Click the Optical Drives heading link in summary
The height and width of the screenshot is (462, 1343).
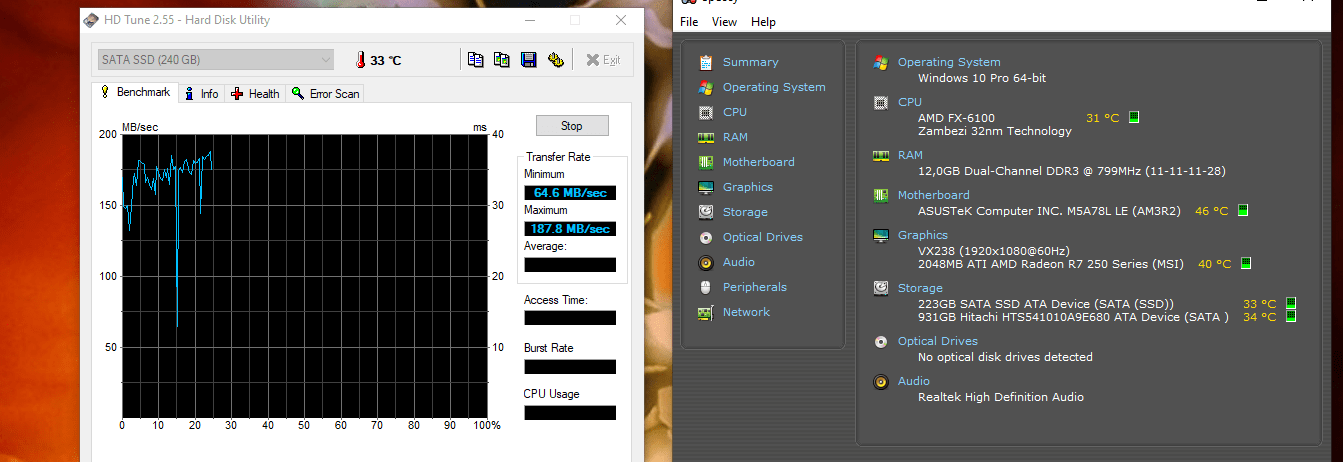point(938,341)
